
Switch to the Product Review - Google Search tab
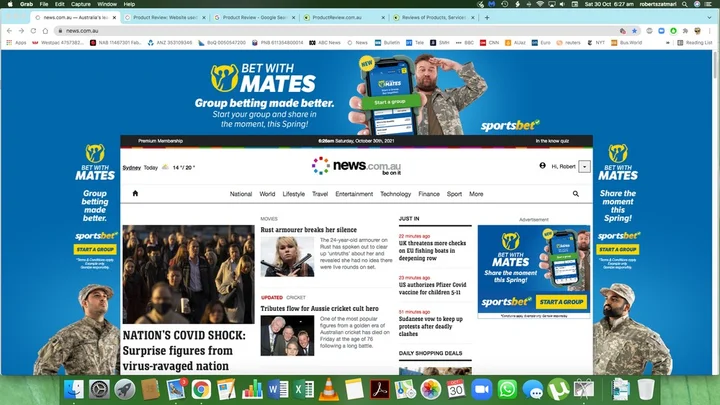[254, 17]
